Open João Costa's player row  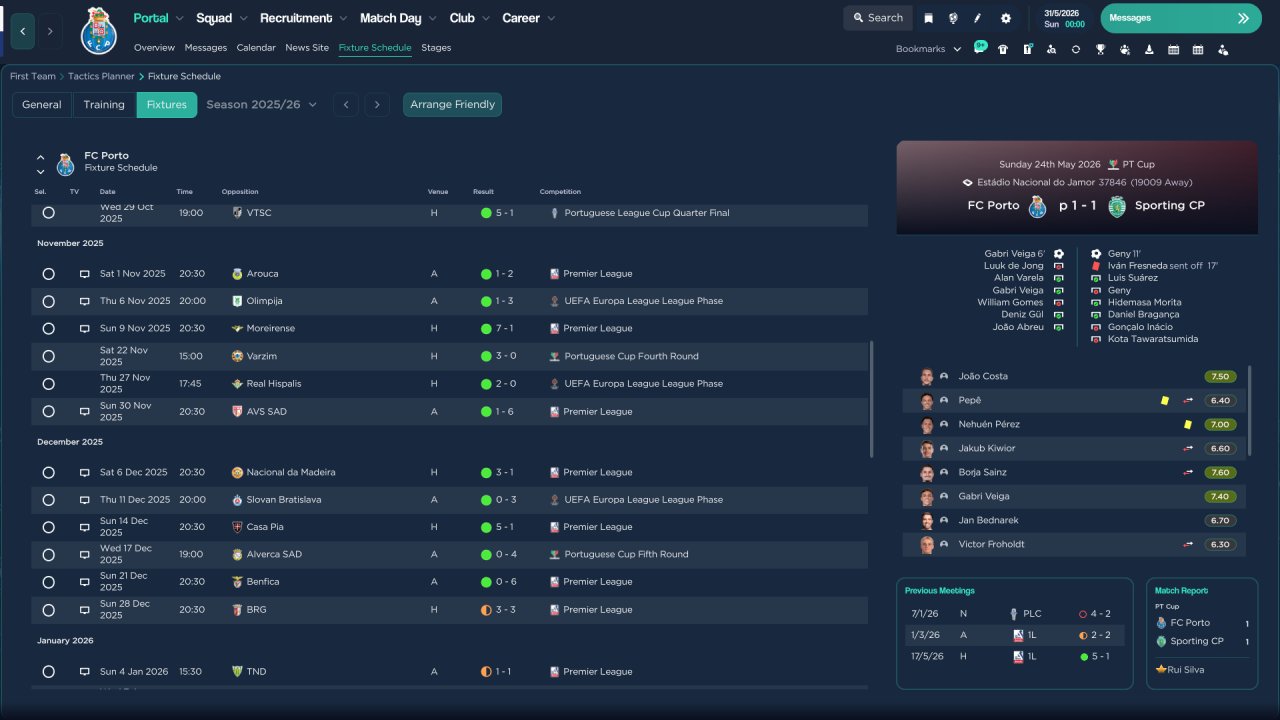[x=1074, y=377]
